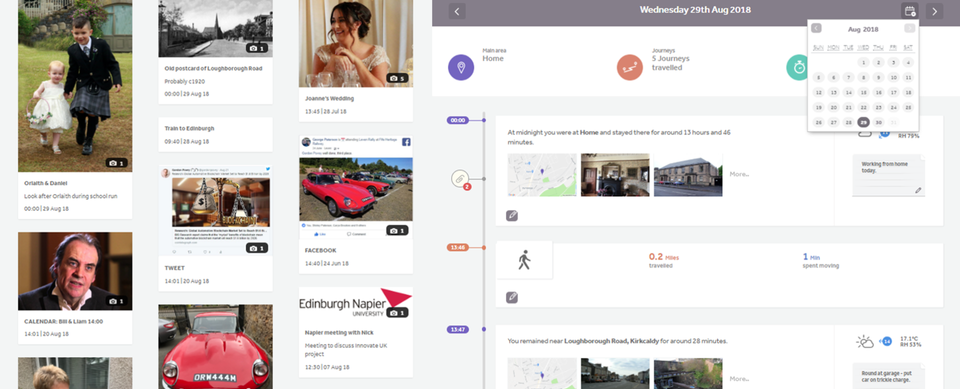
Task: Click the orange Journeys icon
Action: (x=629, y=67)
